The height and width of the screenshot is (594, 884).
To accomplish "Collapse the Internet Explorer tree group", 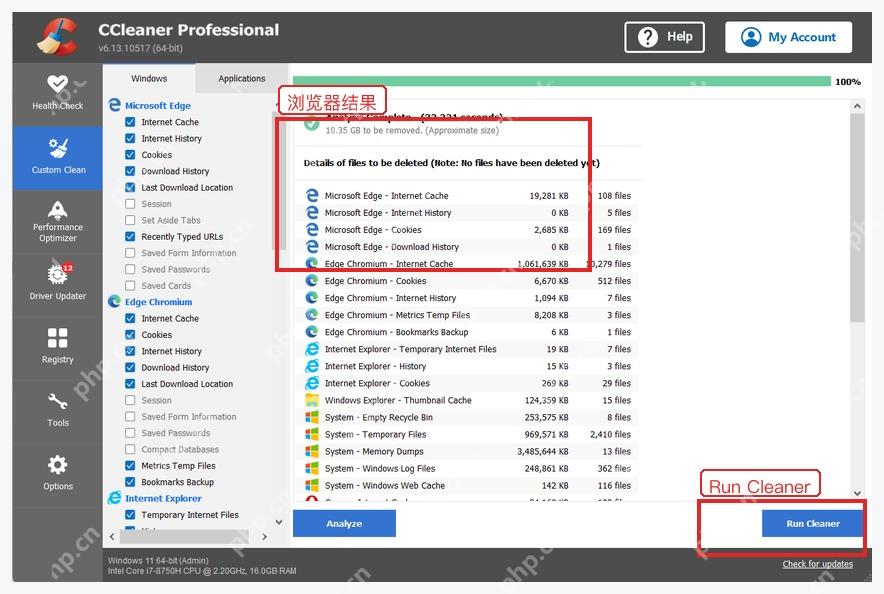I will tap(163, 499).
